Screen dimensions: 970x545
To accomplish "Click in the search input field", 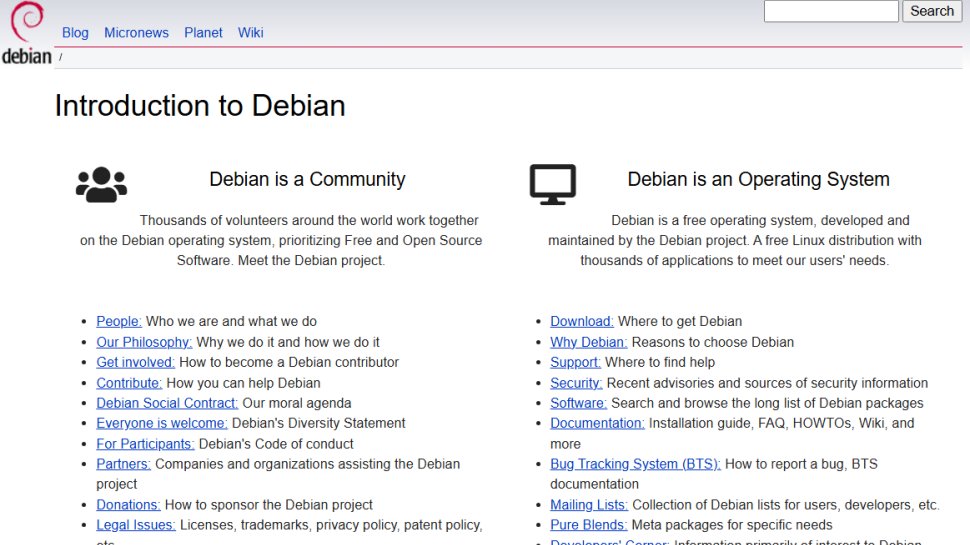I will point(831,11).
